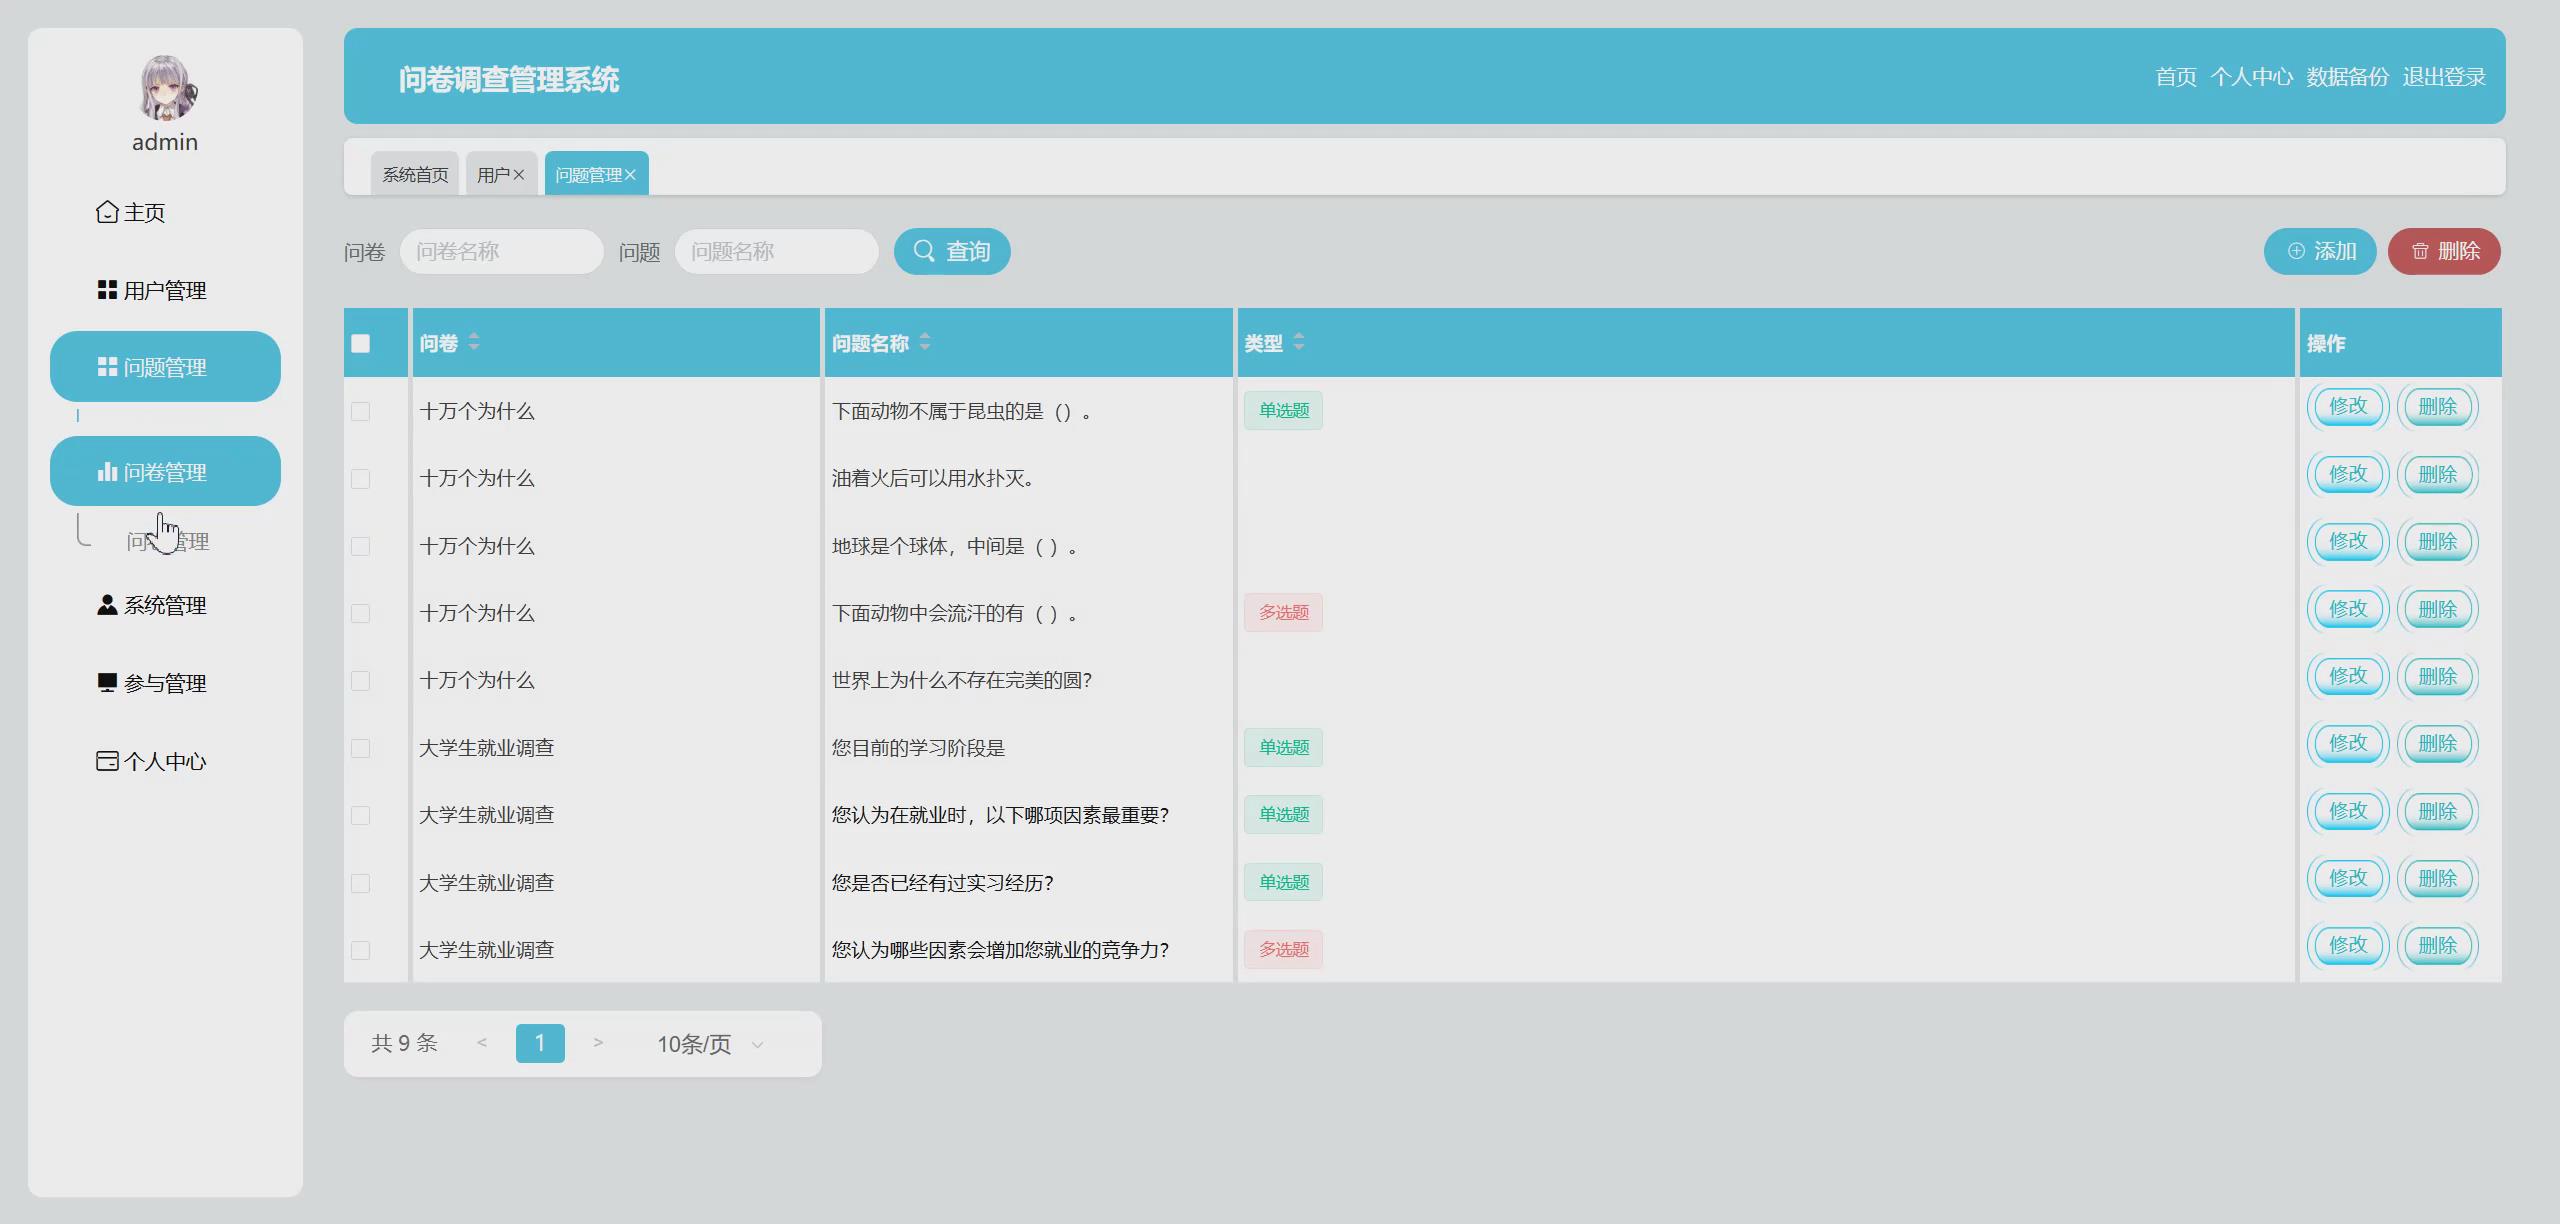This screenshot has height=1224, width=2560.
Task: Switch to the 系统首页 tab
Action: coord(414,172)
